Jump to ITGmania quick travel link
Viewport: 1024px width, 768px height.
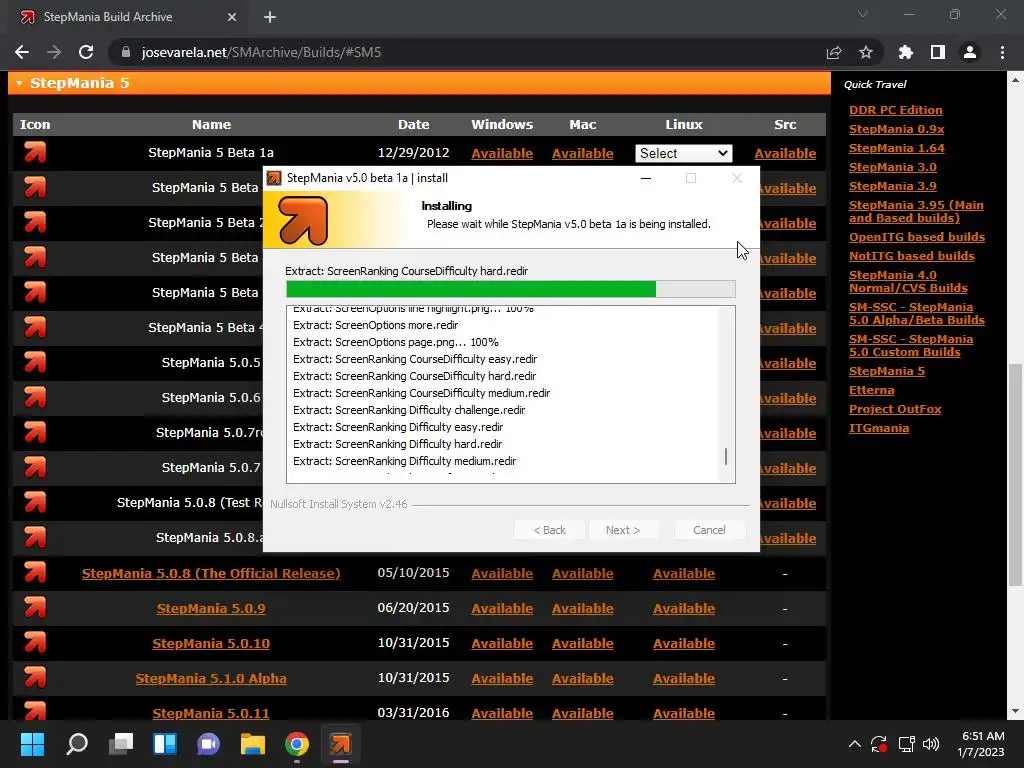click(878, 428)
